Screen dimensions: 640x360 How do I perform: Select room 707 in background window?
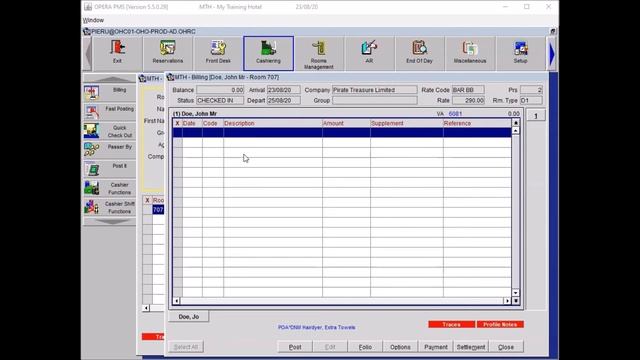[158, 210]
